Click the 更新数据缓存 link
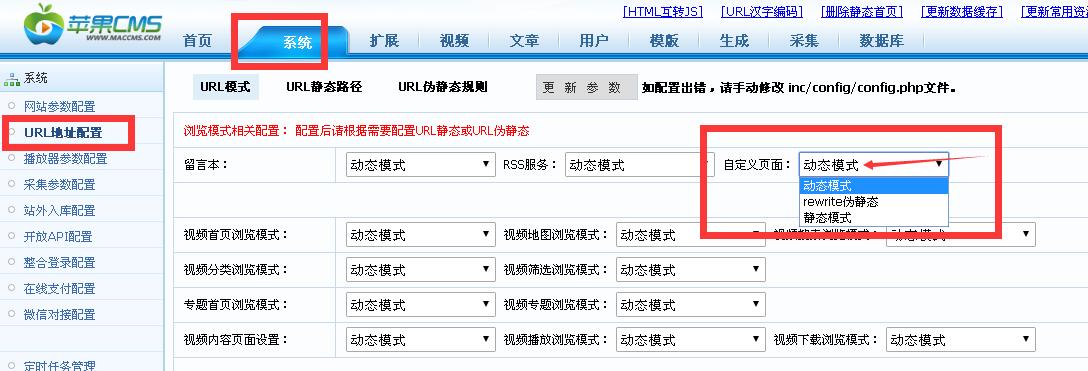 962,12
